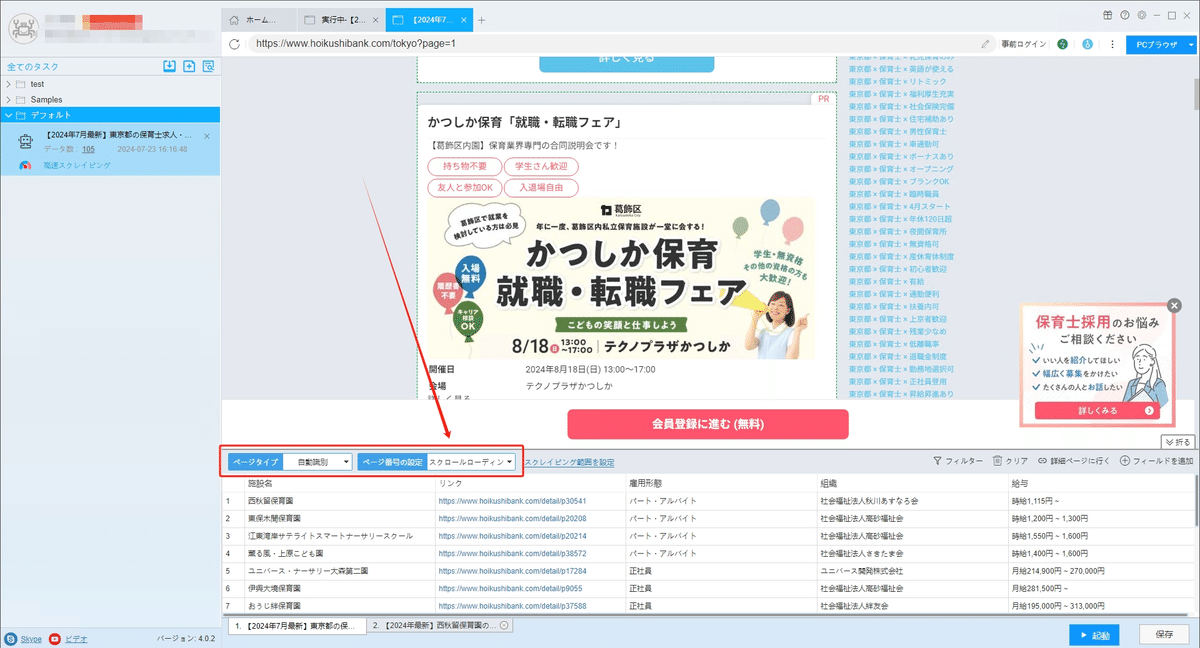
Task: Click the gift icon in title bar
Action: tap(1108, 14)
